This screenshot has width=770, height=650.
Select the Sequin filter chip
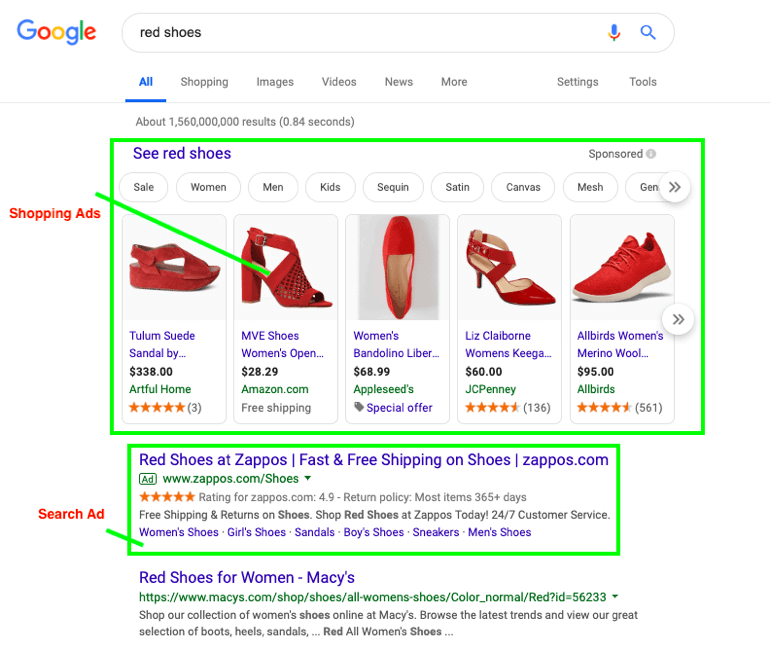point(393,187)
